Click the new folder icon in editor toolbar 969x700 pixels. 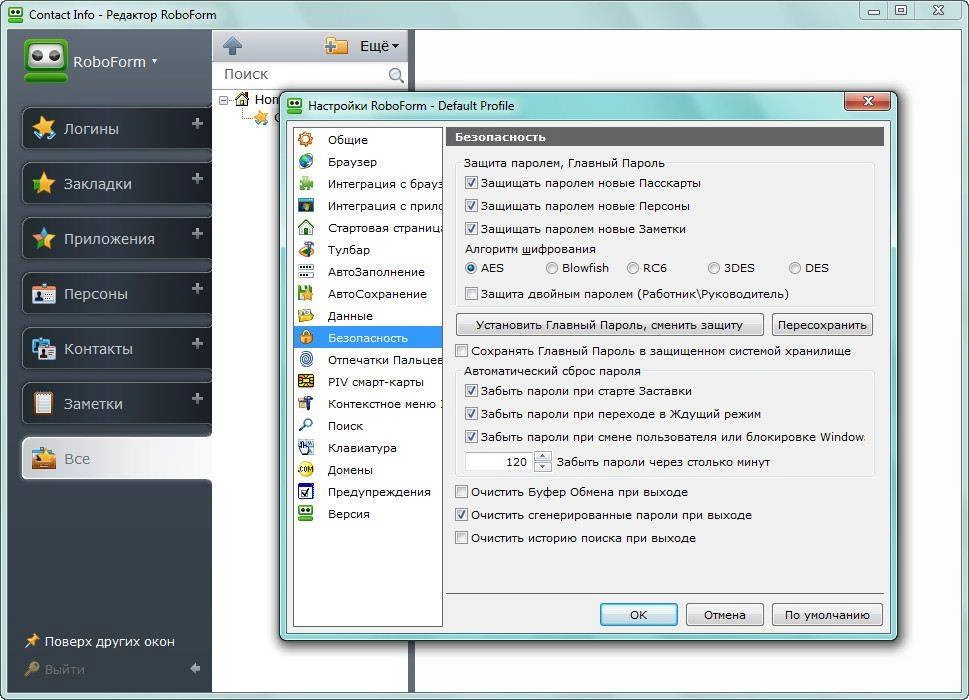336,46
